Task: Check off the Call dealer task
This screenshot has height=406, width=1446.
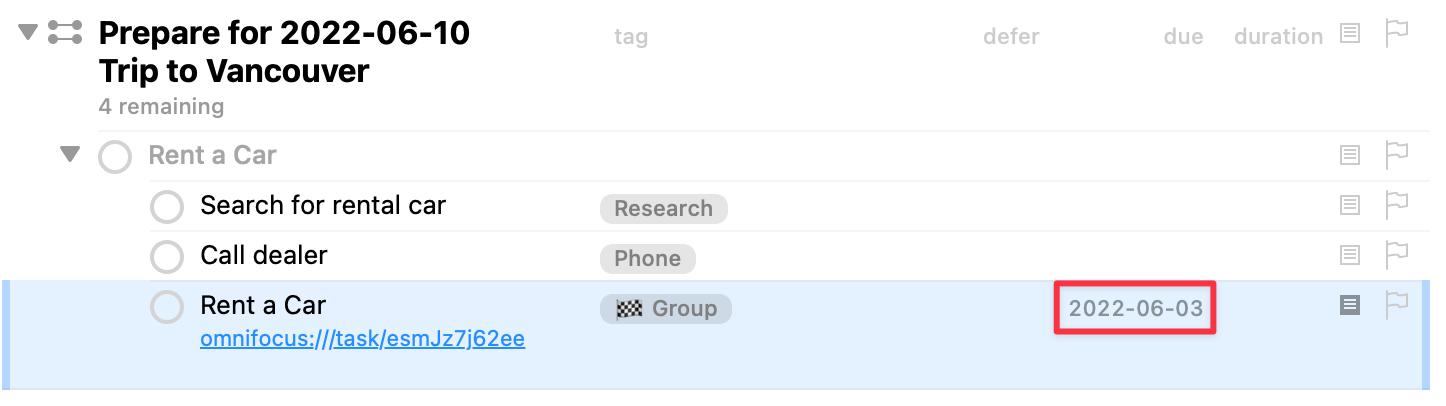Action: click(166, 257)
